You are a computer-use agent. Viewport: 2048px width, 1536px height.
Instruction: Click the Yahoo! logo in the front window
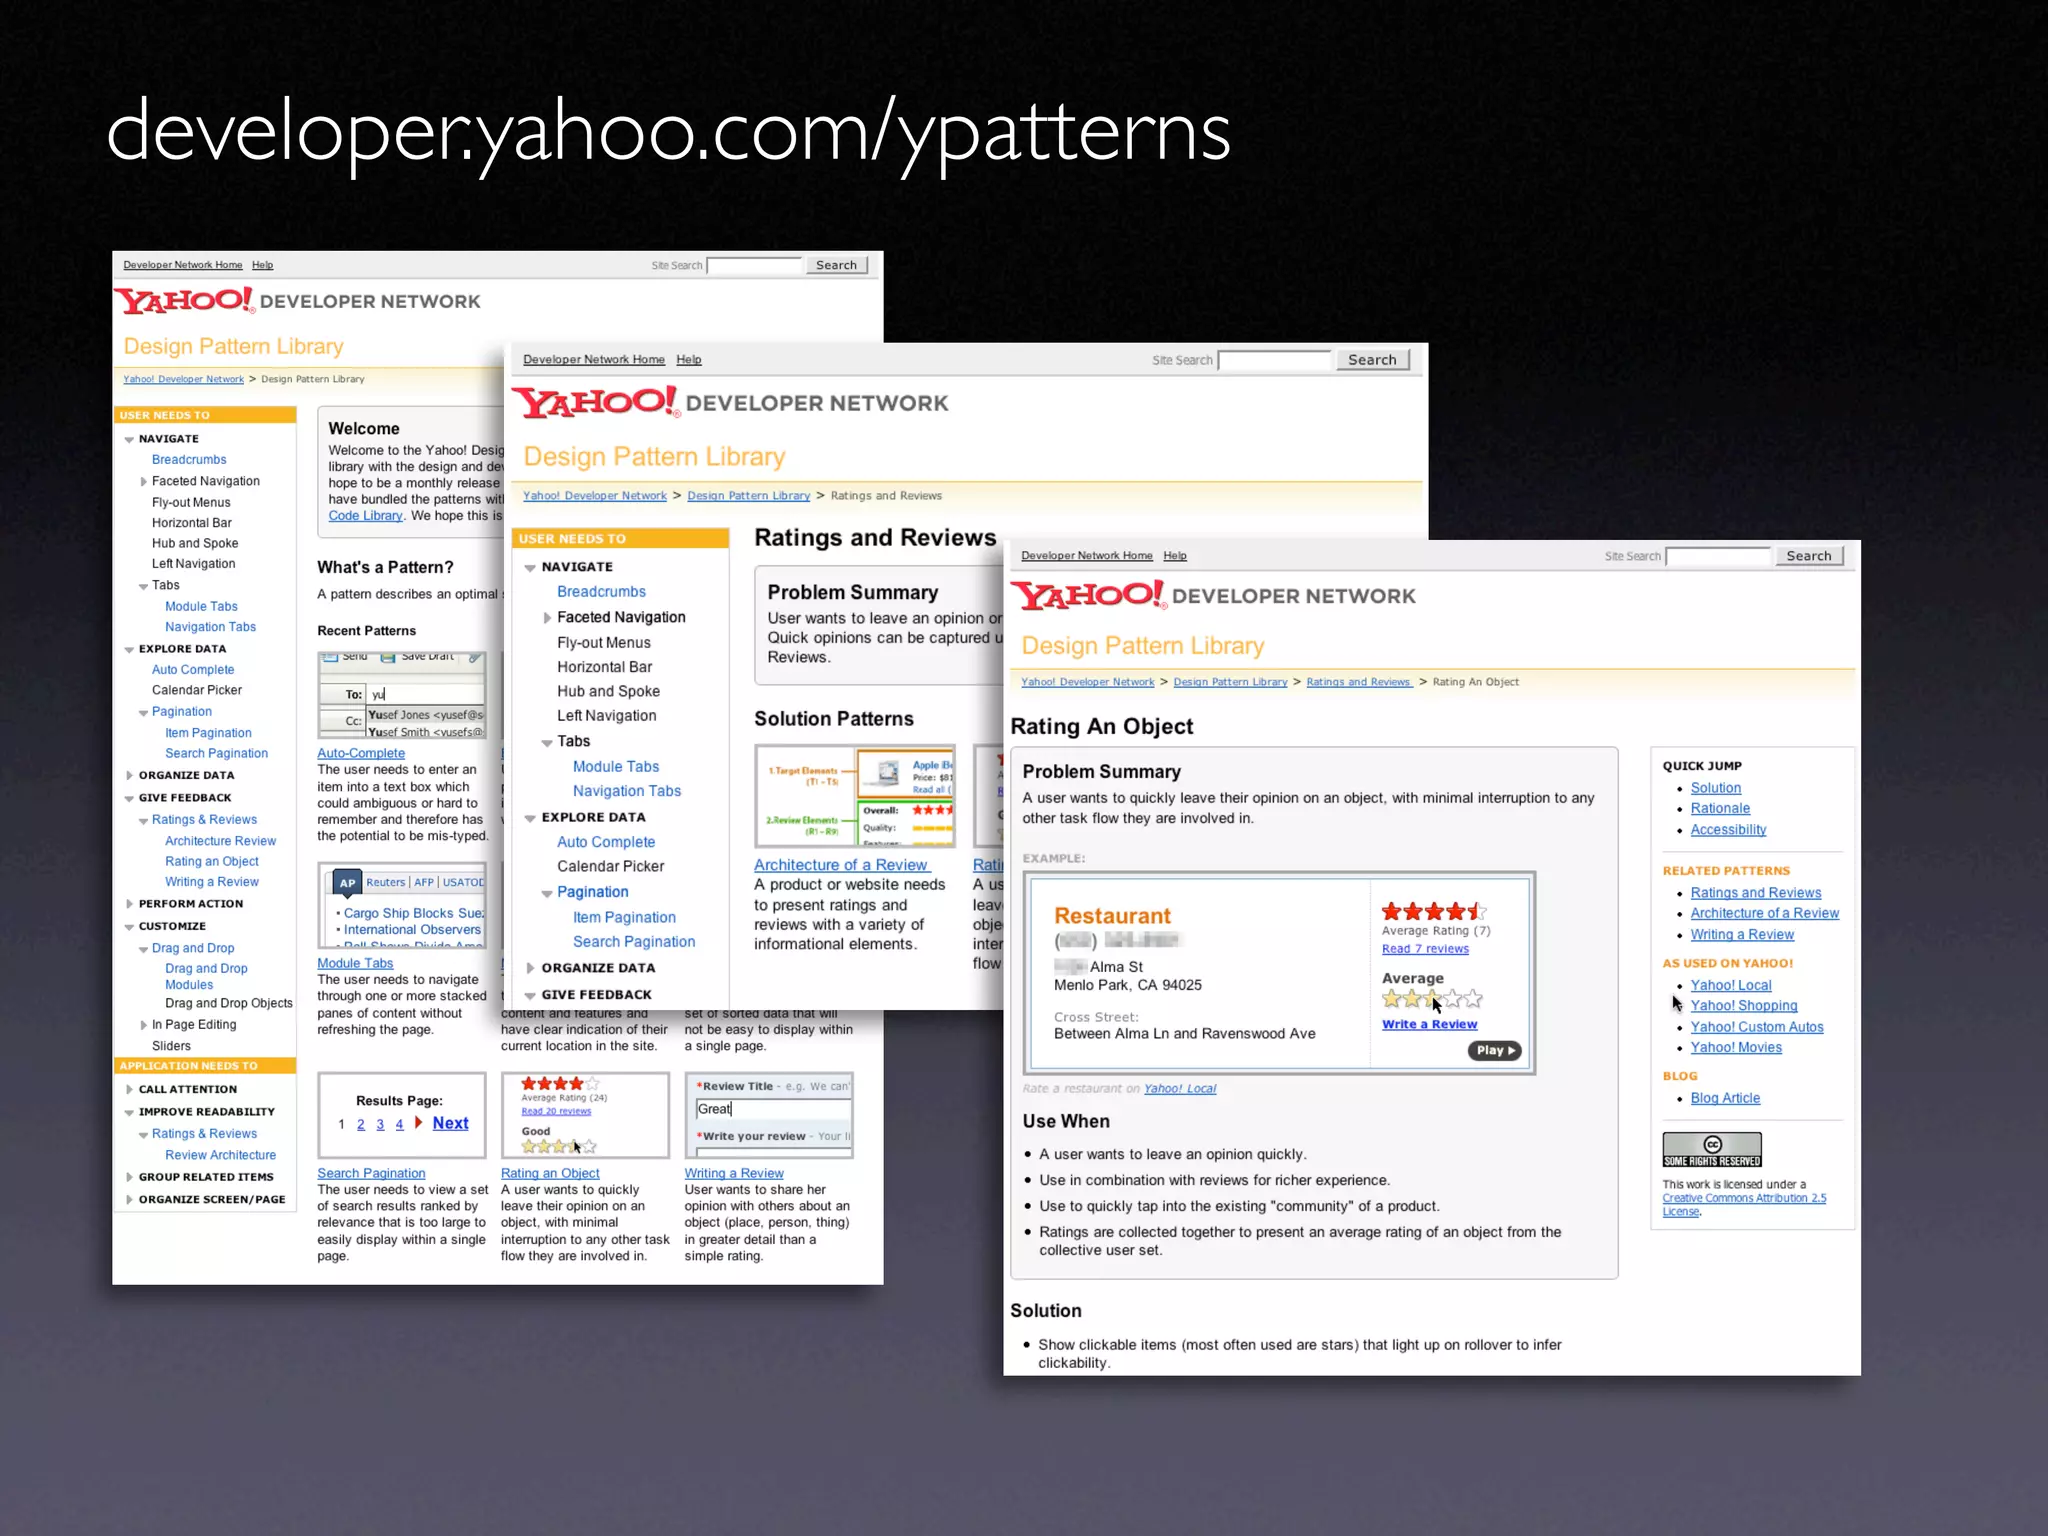(x=1089, y=596)
